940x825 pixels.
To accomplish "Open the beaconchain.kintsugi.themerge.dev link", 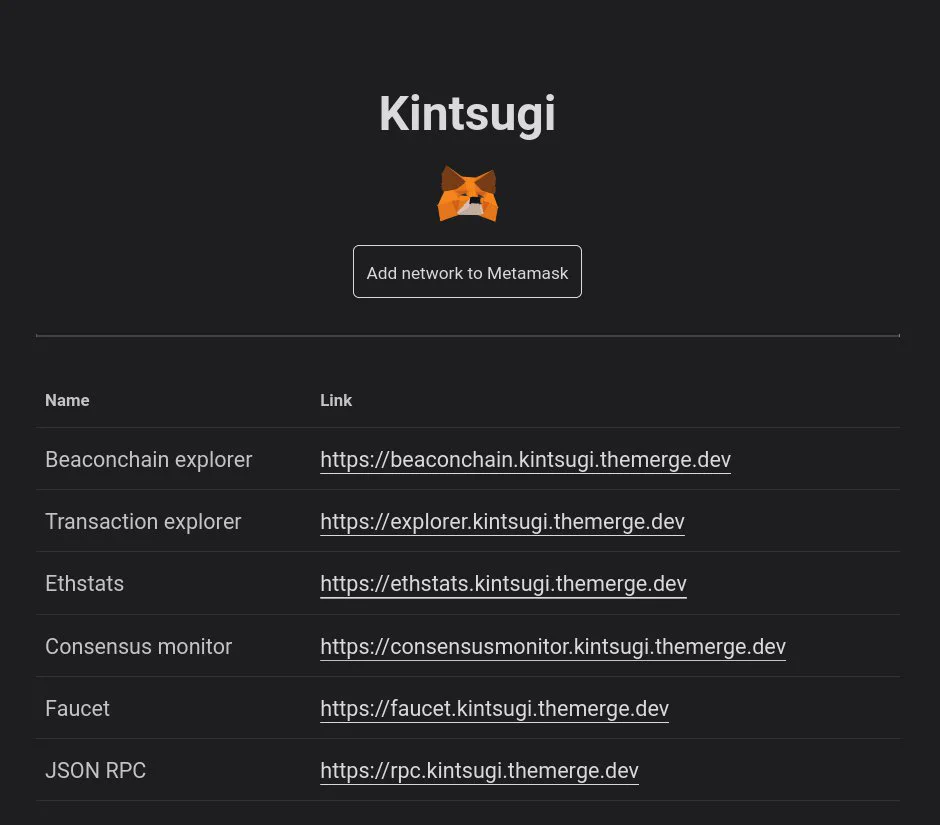I will click(525, 460).
